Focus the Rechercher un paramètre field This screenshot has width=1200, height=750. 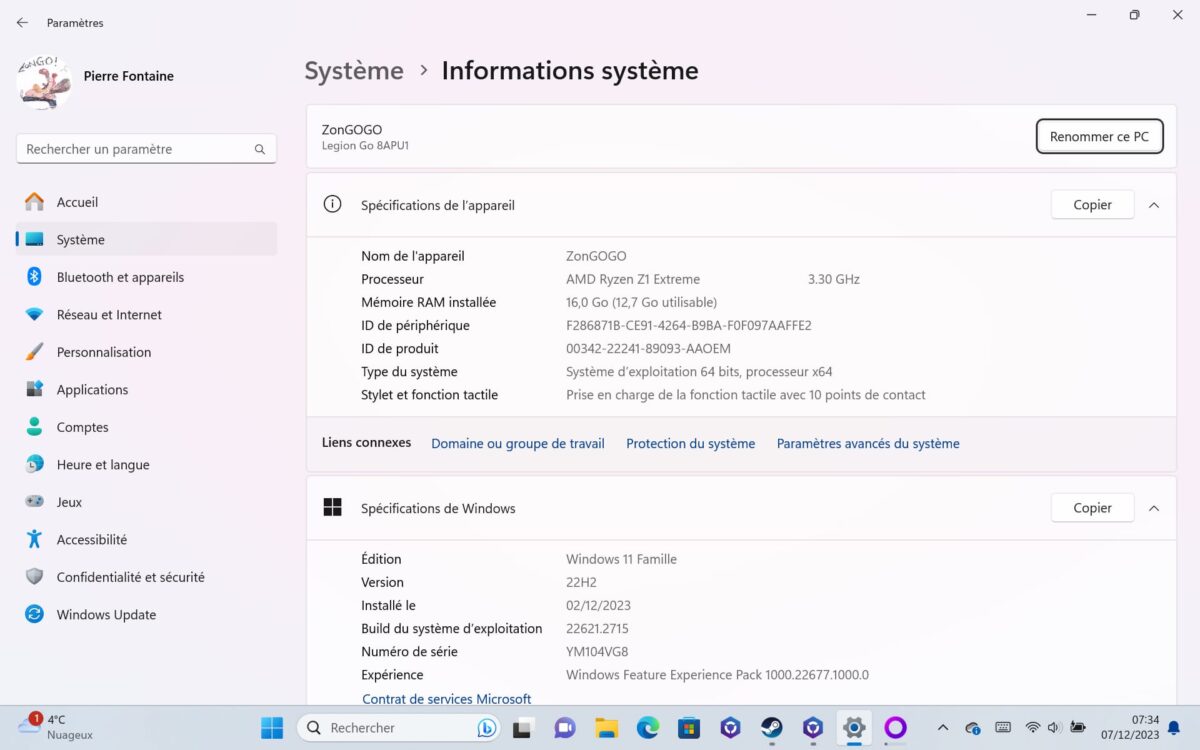(146, 149)
